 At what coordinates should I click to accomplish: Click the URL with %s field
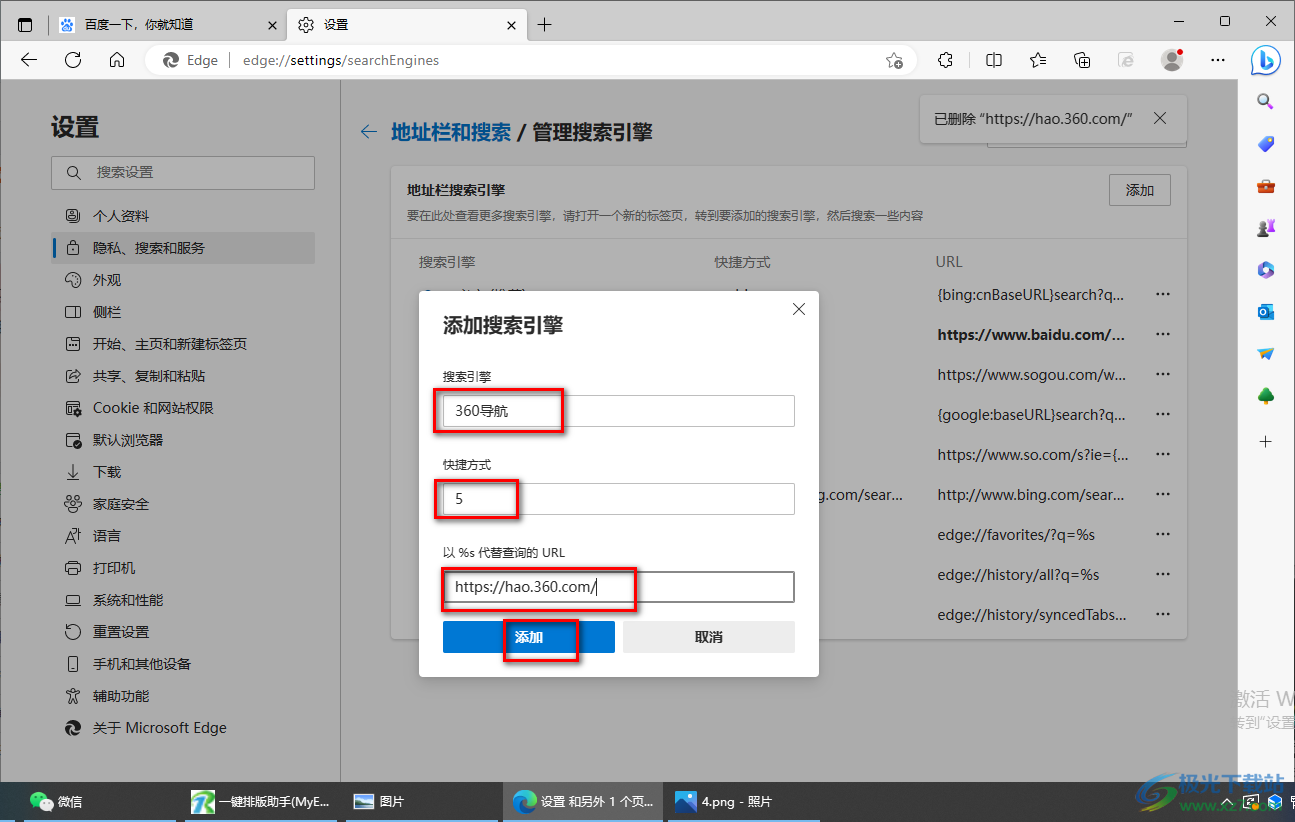[619, 587]
